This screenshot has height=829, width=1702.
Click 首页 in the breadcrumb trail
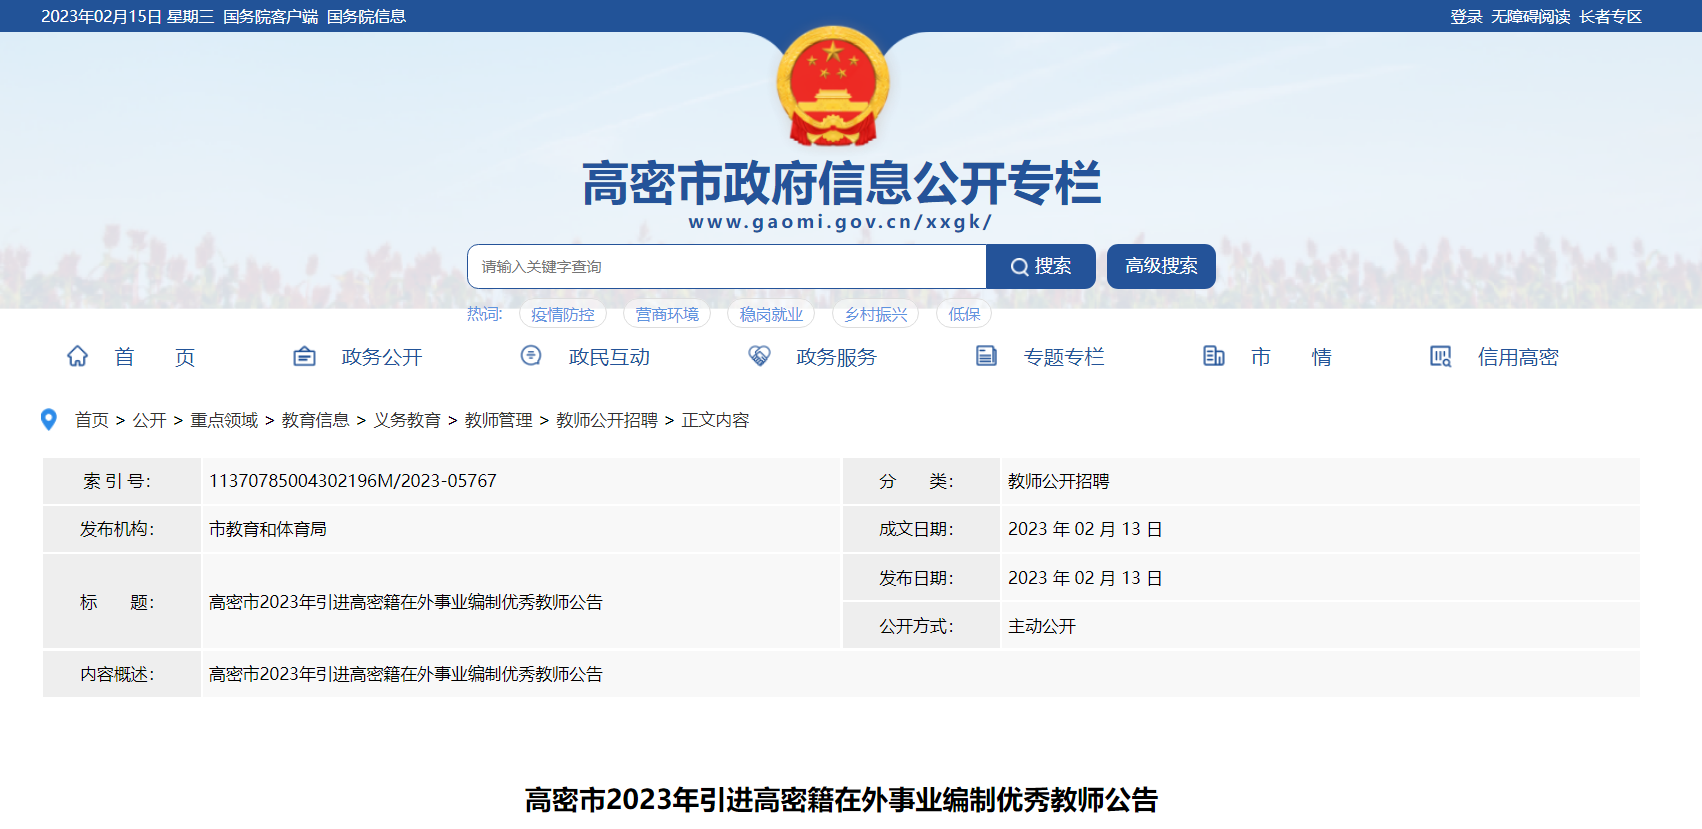[92, 420]
